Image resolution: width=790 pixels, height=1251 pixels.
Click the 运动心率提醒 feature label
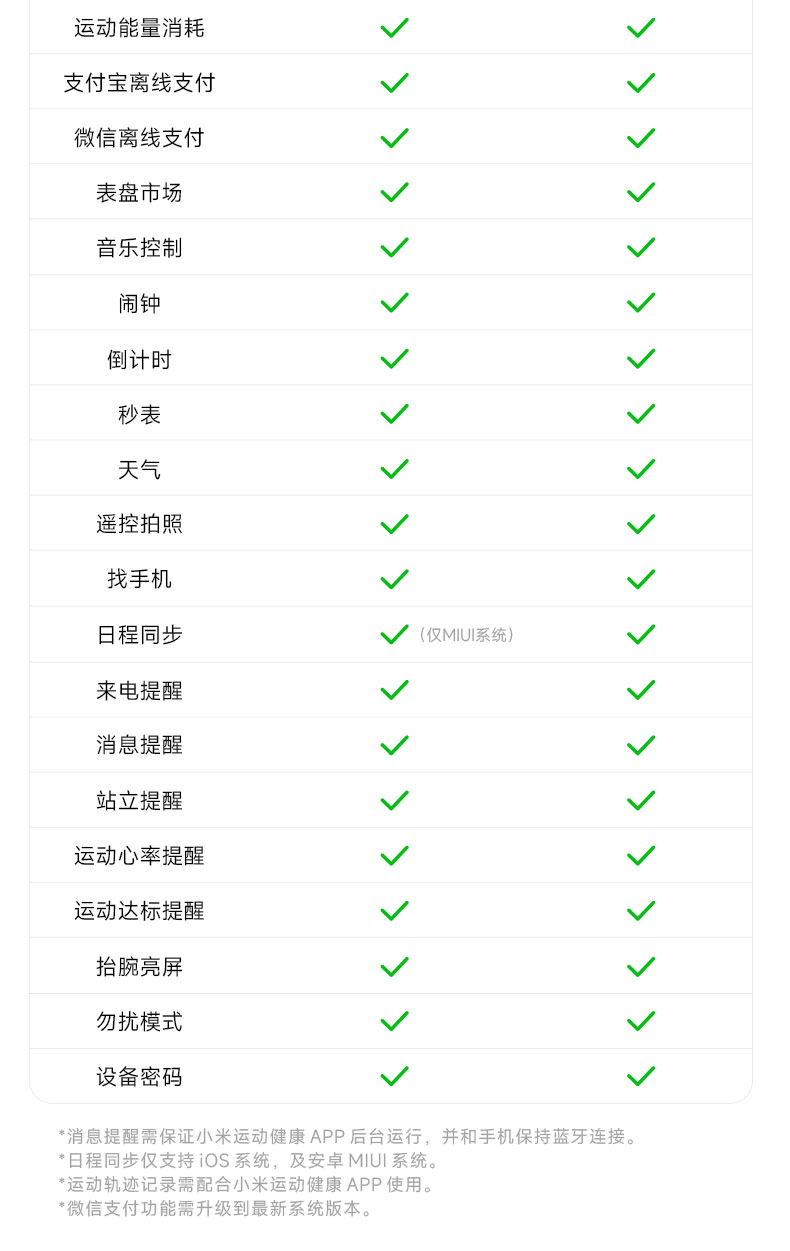(x=139, y=856)
